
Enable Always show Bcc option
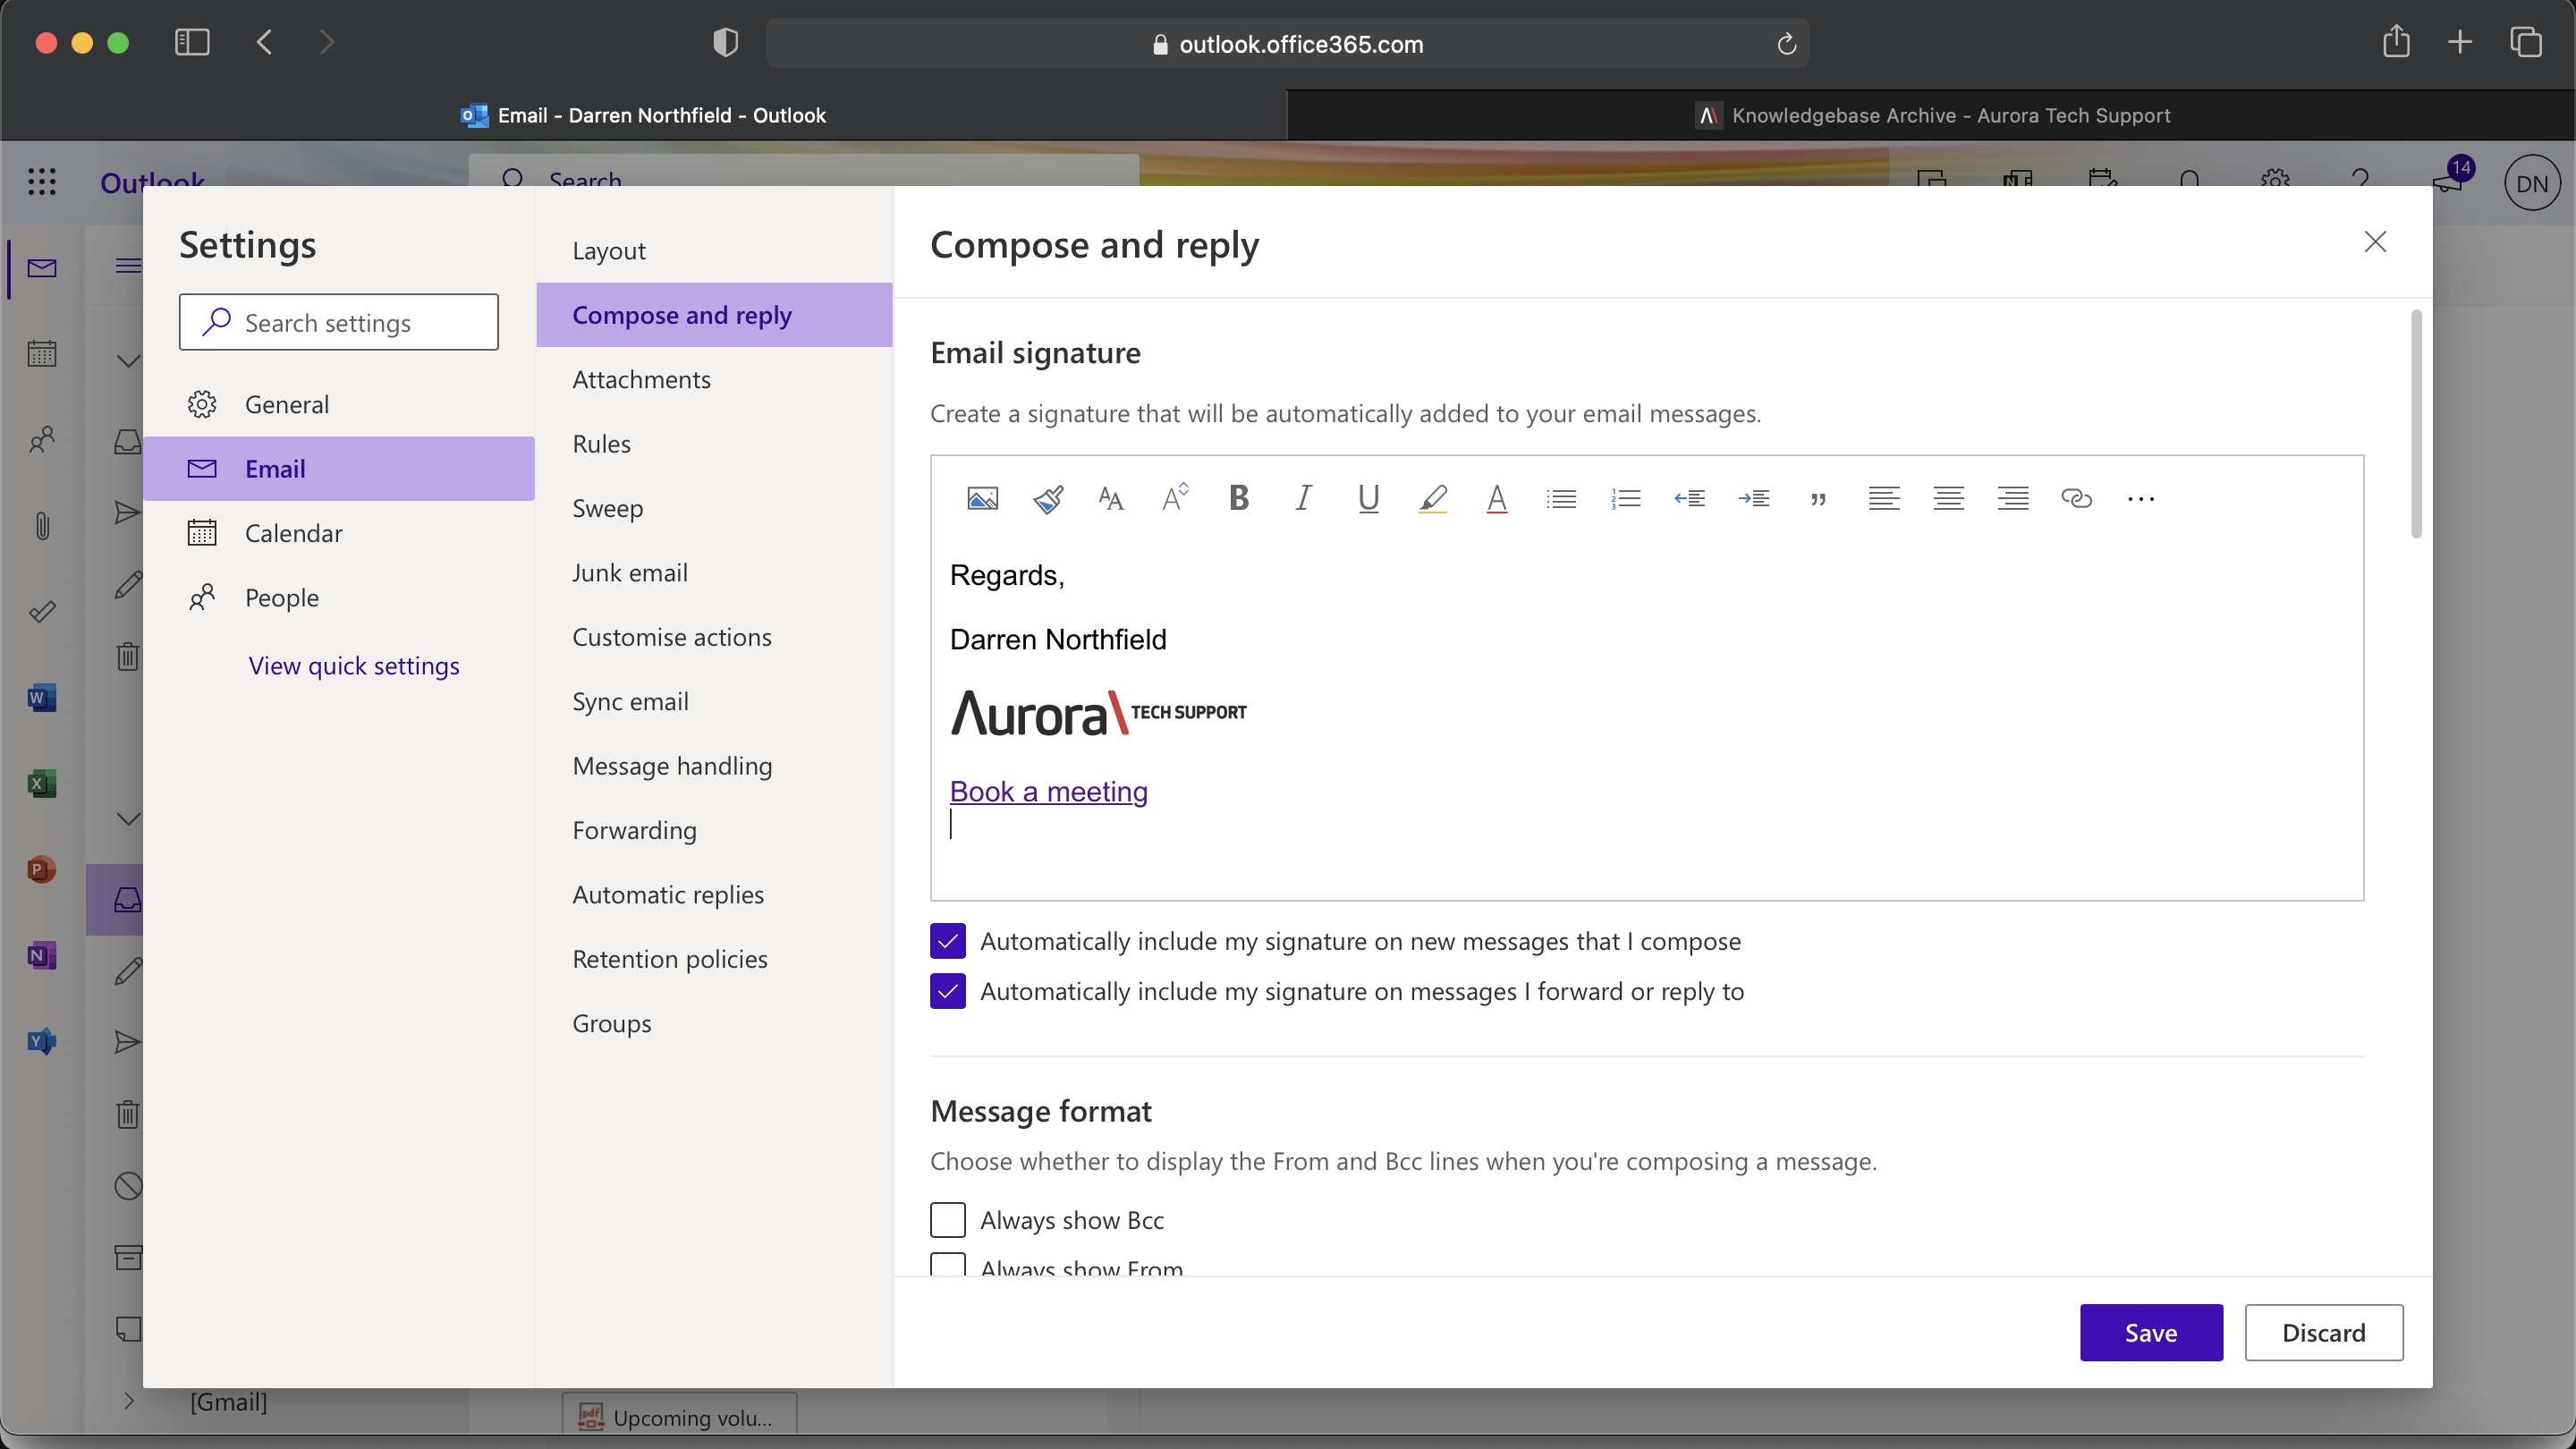pyautogui.click(x=948, y=1219)
